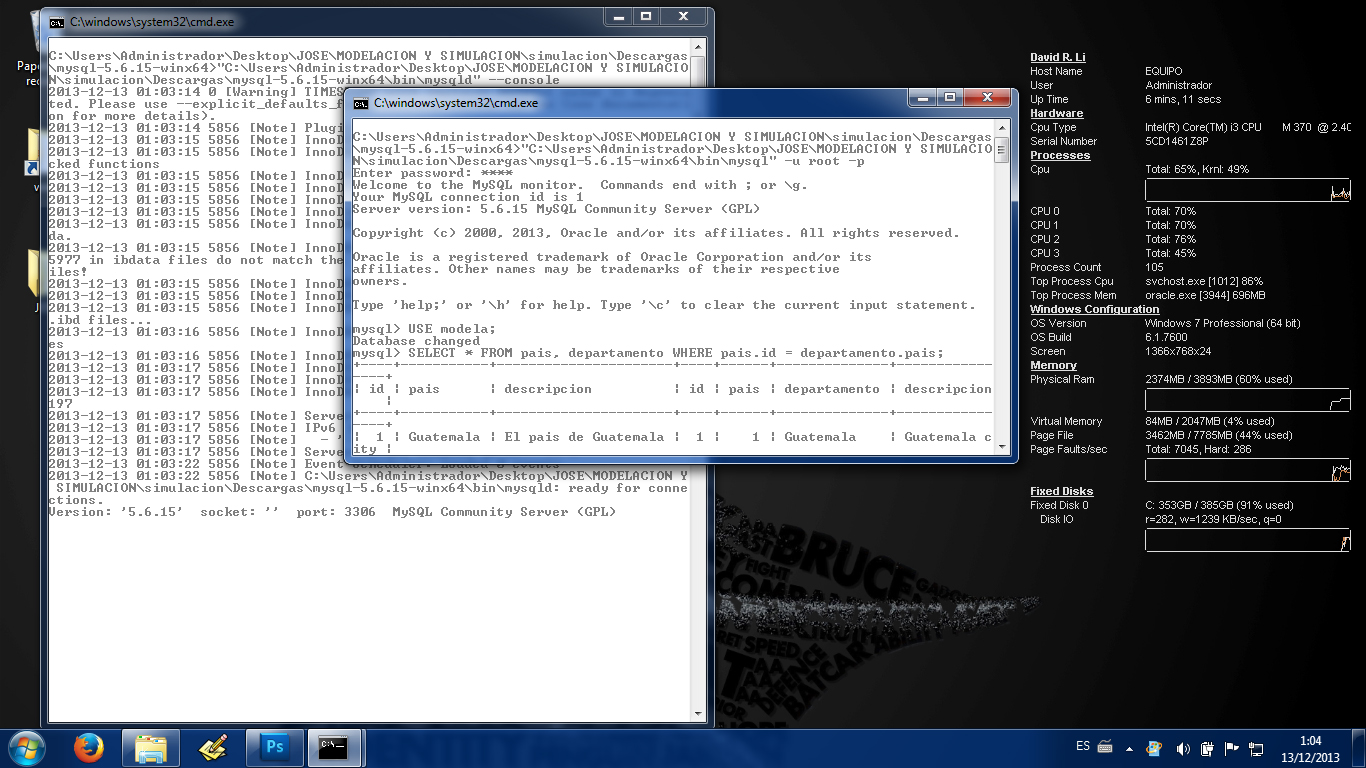The height and width of the screenshot is (768, 1366).
Task: Show hidden system tray icons
Action: tap(1130, 747)
